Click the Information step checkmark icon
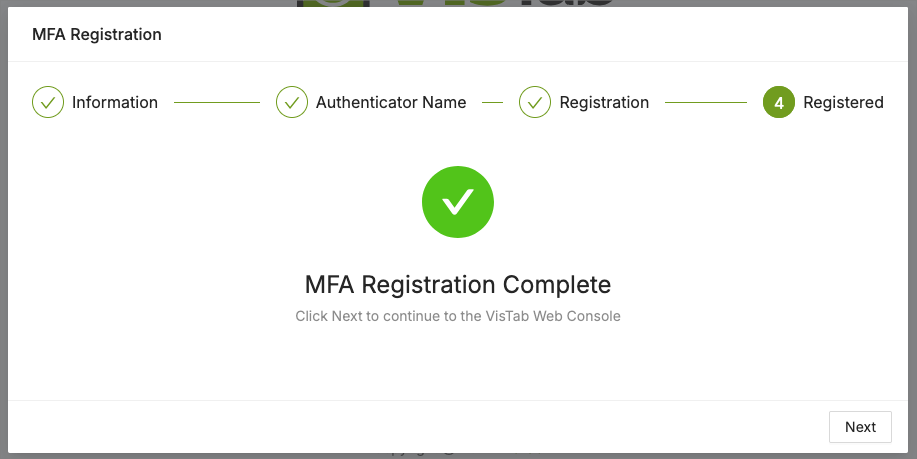Screen dimensions: 917x459 48,102
